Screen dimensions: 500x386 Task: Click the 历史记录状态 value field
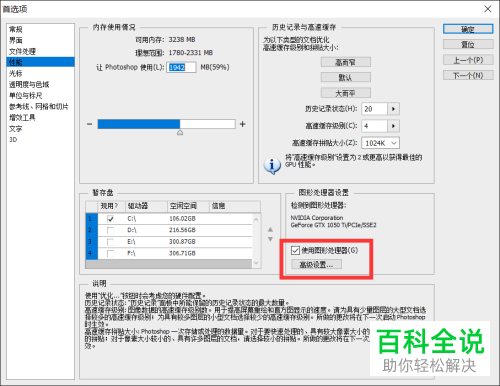374,109
